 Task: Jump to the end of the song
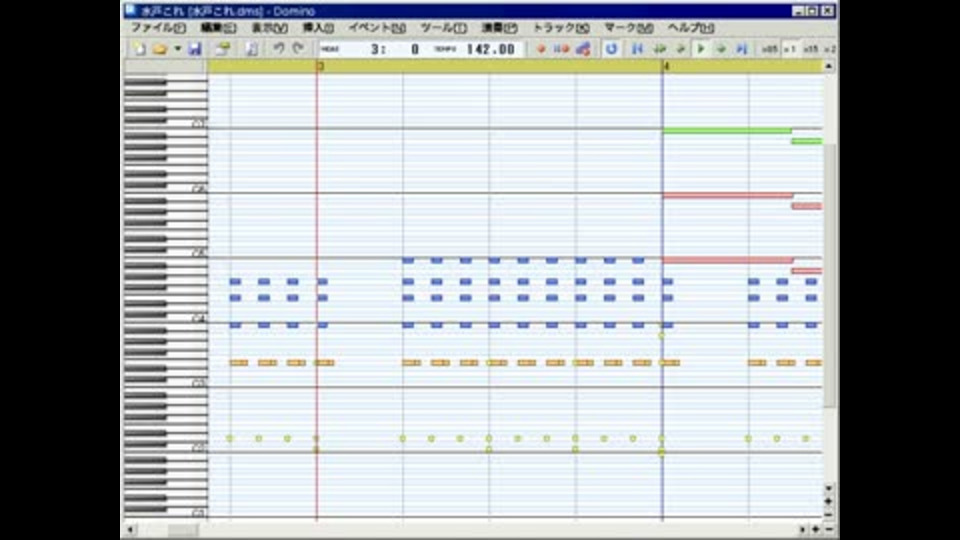pos(741,49)
